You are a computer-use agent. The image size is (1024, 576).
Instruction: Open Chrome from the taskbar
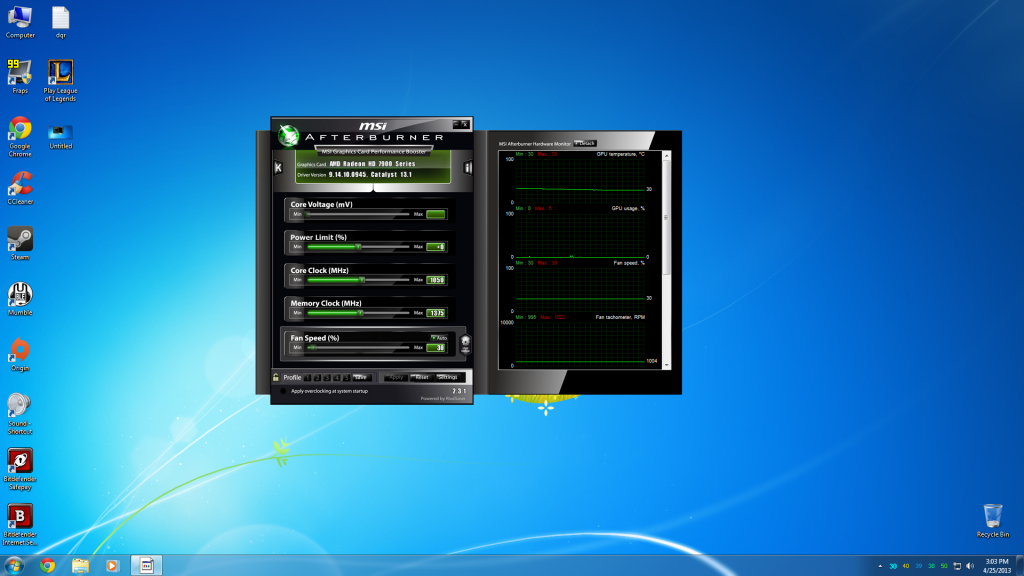[x=47, y=566]
